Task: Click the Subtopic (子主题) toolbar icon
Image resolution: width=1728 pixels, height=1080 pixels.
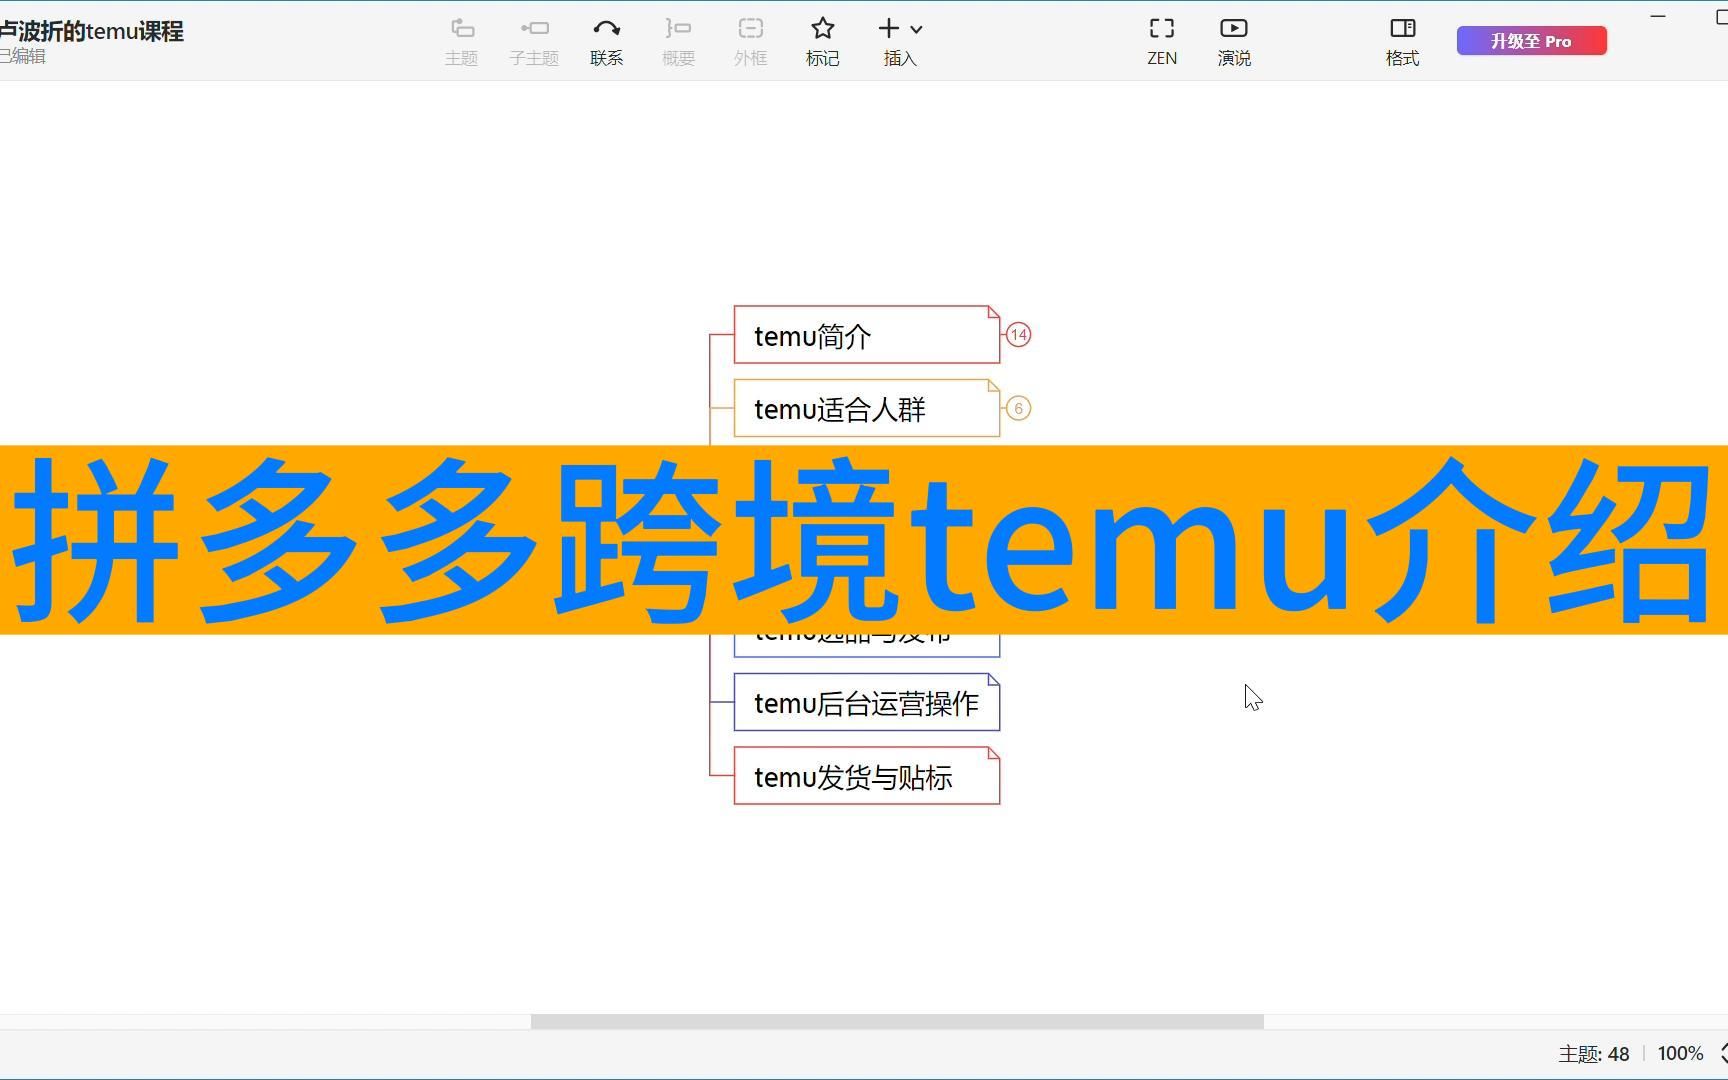Action: [534, 42]
